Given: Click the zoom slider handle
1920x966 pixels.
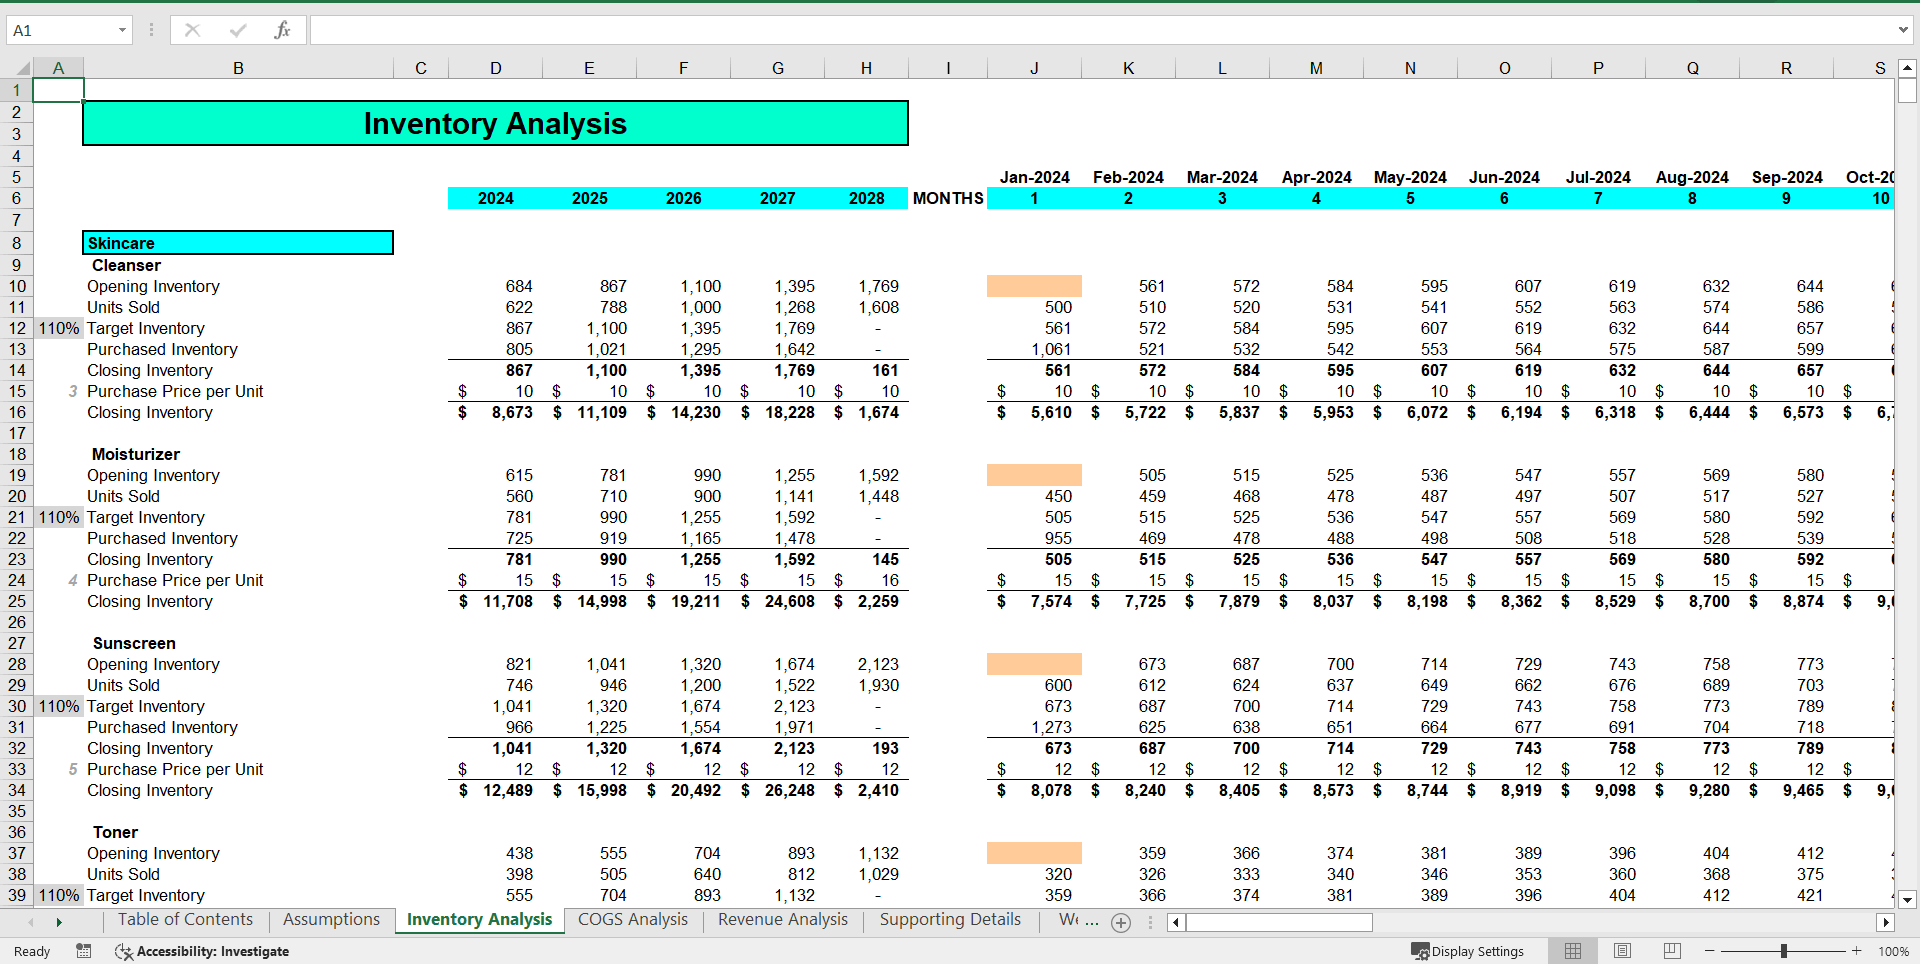Looking at the screenshot, I should coord(1783,951).
